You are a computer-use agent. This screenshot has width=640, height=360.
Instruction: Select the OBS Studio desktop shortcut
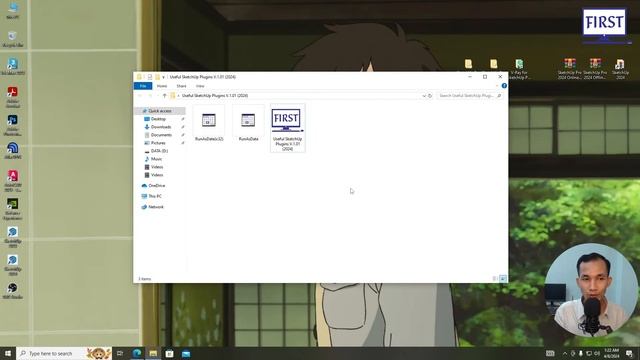click(13, 291)
